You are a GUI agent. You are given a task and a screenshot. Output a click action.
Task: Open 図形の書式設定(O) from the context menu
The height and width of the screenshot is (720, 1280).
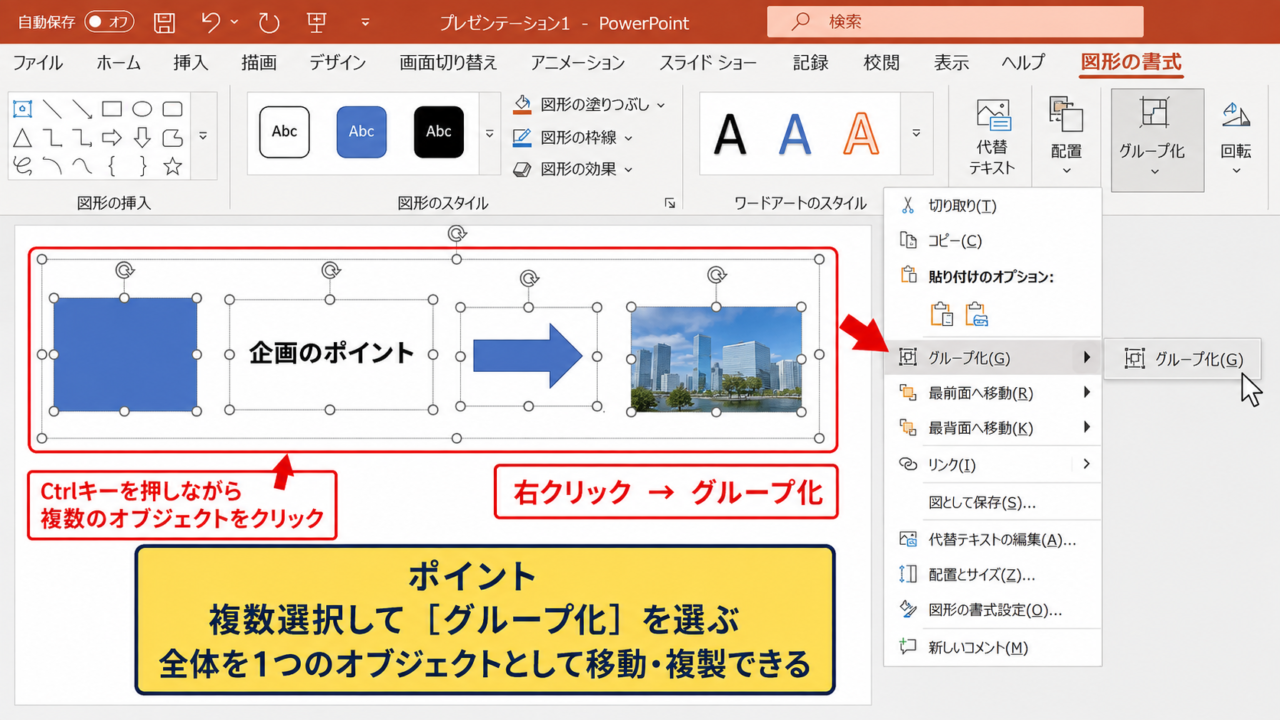point(993,610)
